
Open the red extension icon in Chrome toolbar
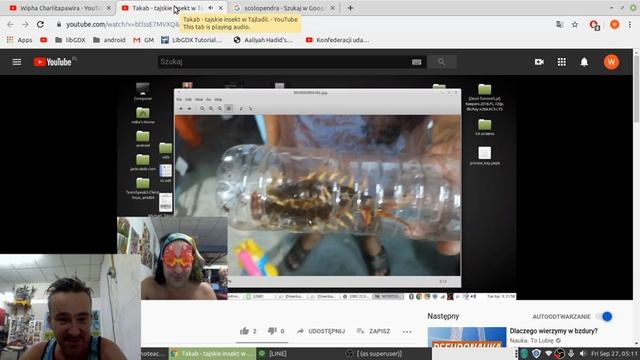pyautogui.click(x=594, y=25)
